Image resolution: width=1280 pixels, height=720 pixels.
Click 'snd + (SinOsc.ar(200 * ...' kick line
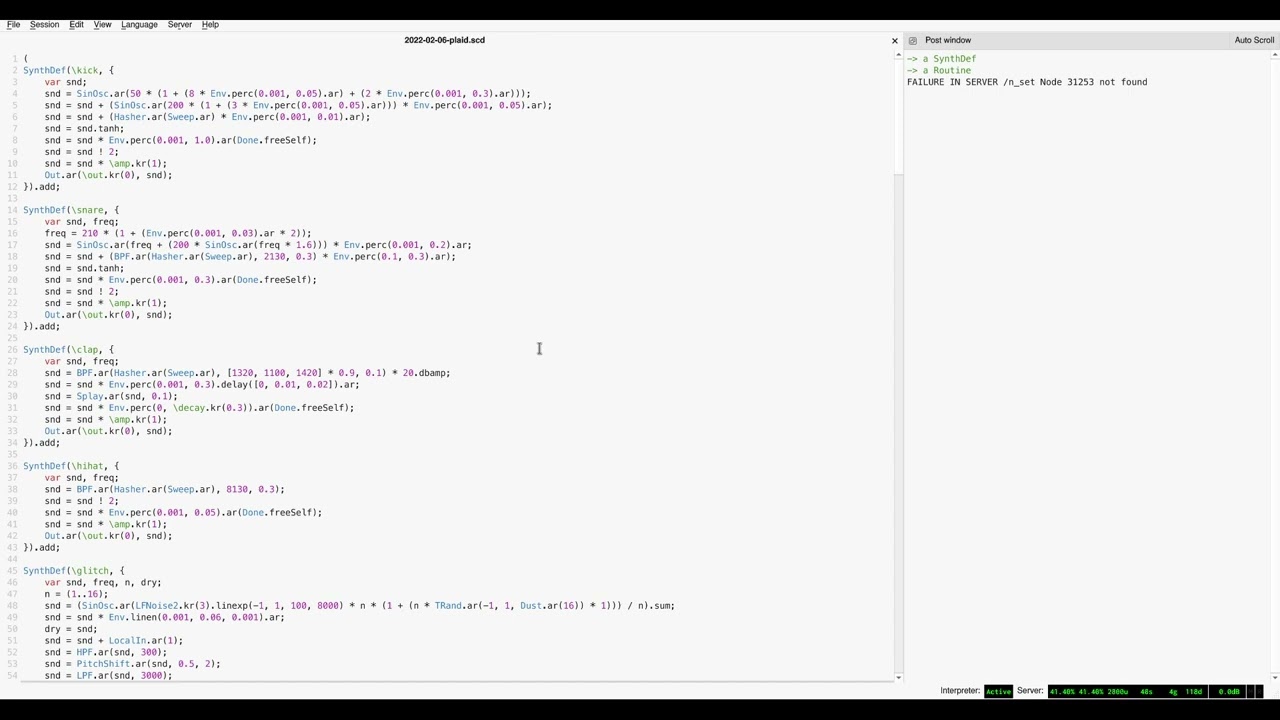point(298,105)
